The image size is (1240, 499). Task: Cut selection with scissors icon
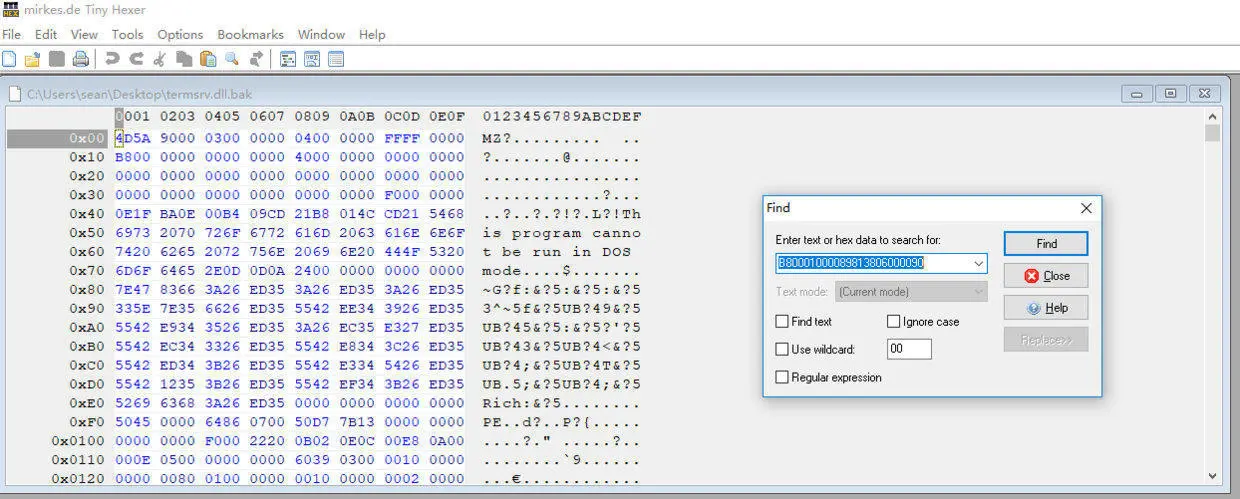click(160, 59)
